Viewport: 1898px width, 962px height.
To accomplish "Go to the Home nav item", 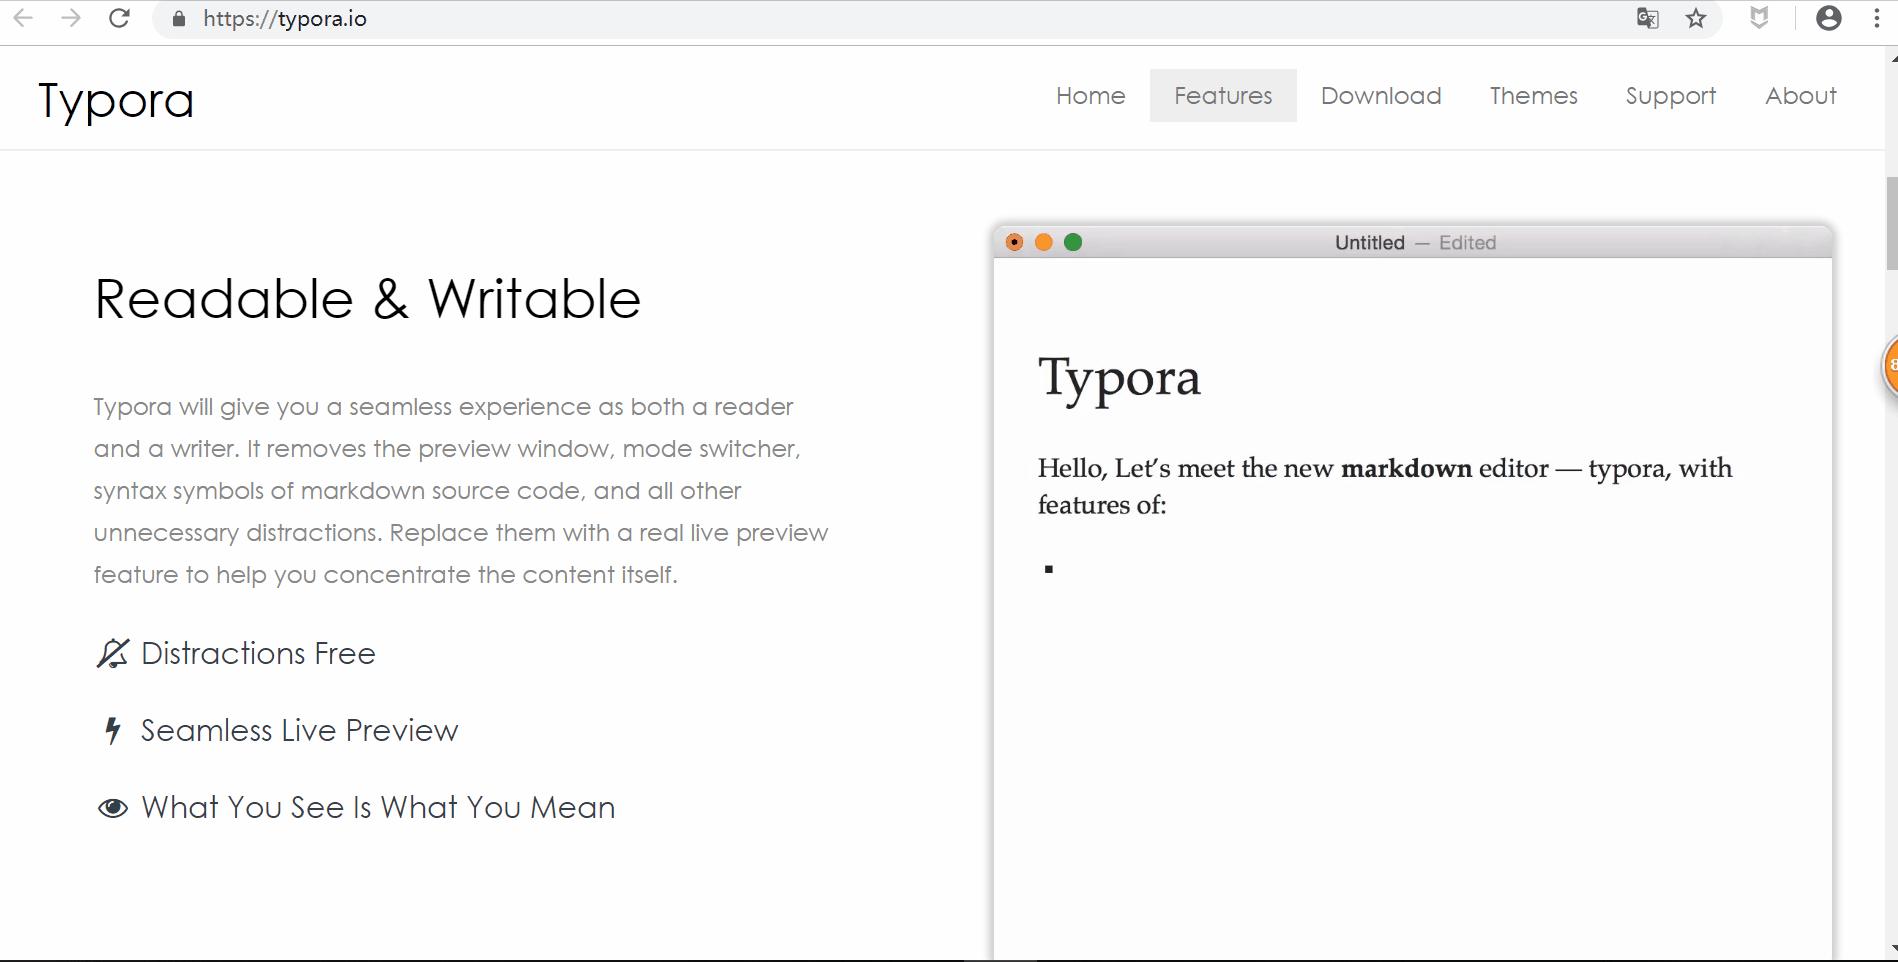I will 1090,96.
